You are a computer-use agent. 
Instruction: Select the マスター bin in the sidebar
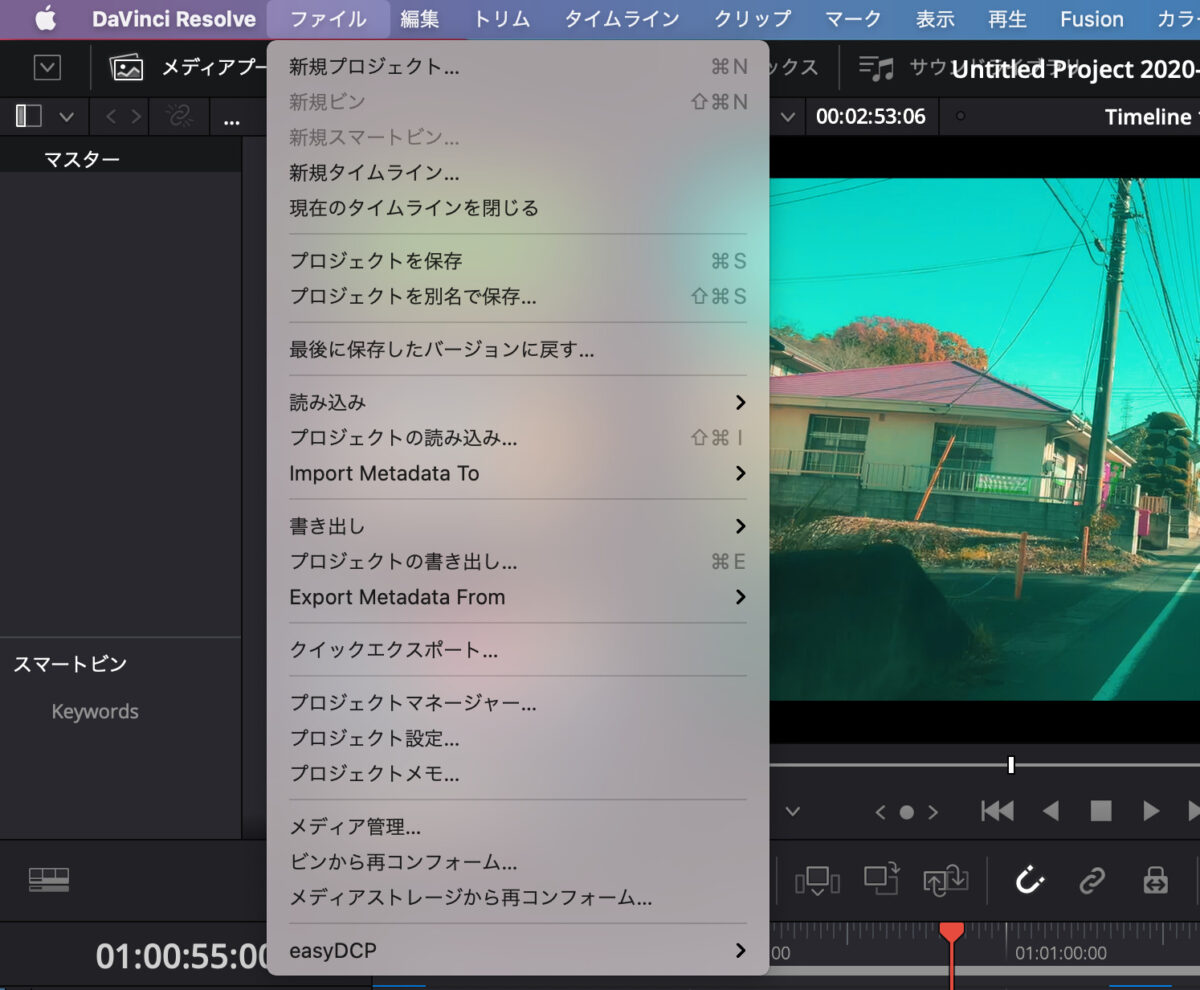point(82,160)
